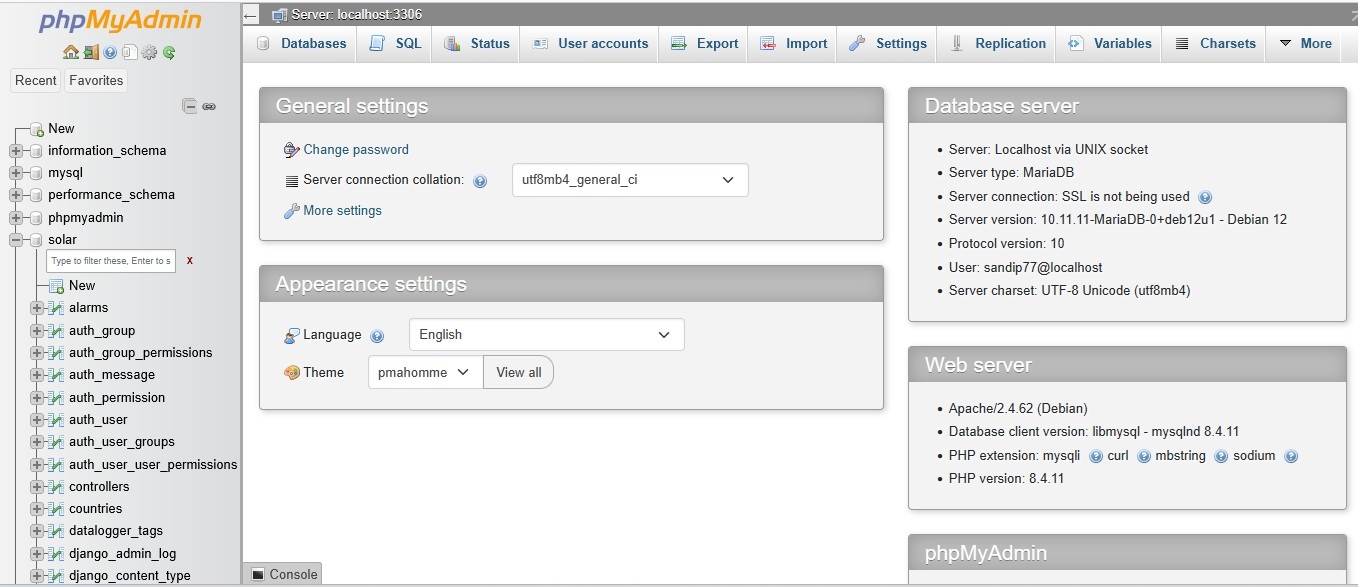The height and width of the screenshot is (587, 1358).
Task: Expand the auth_permission table node
Action: point(37,398)
